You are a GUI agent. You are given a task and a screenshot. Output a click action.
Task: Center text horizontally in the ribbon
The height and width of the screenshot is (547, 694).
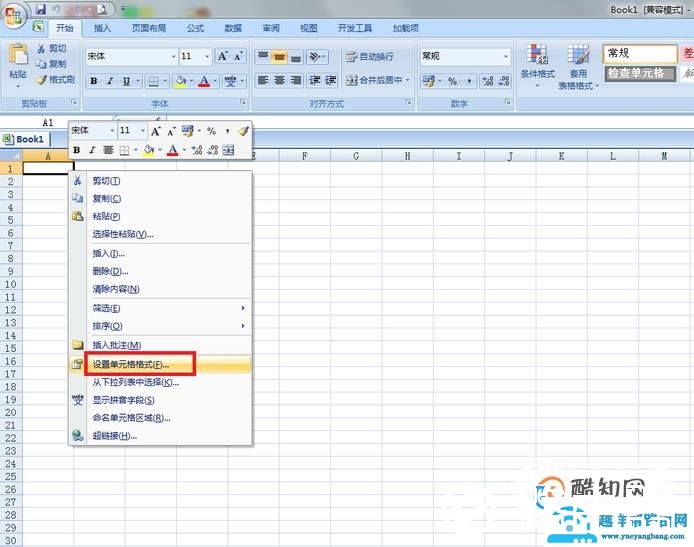(x=279, y=80)
